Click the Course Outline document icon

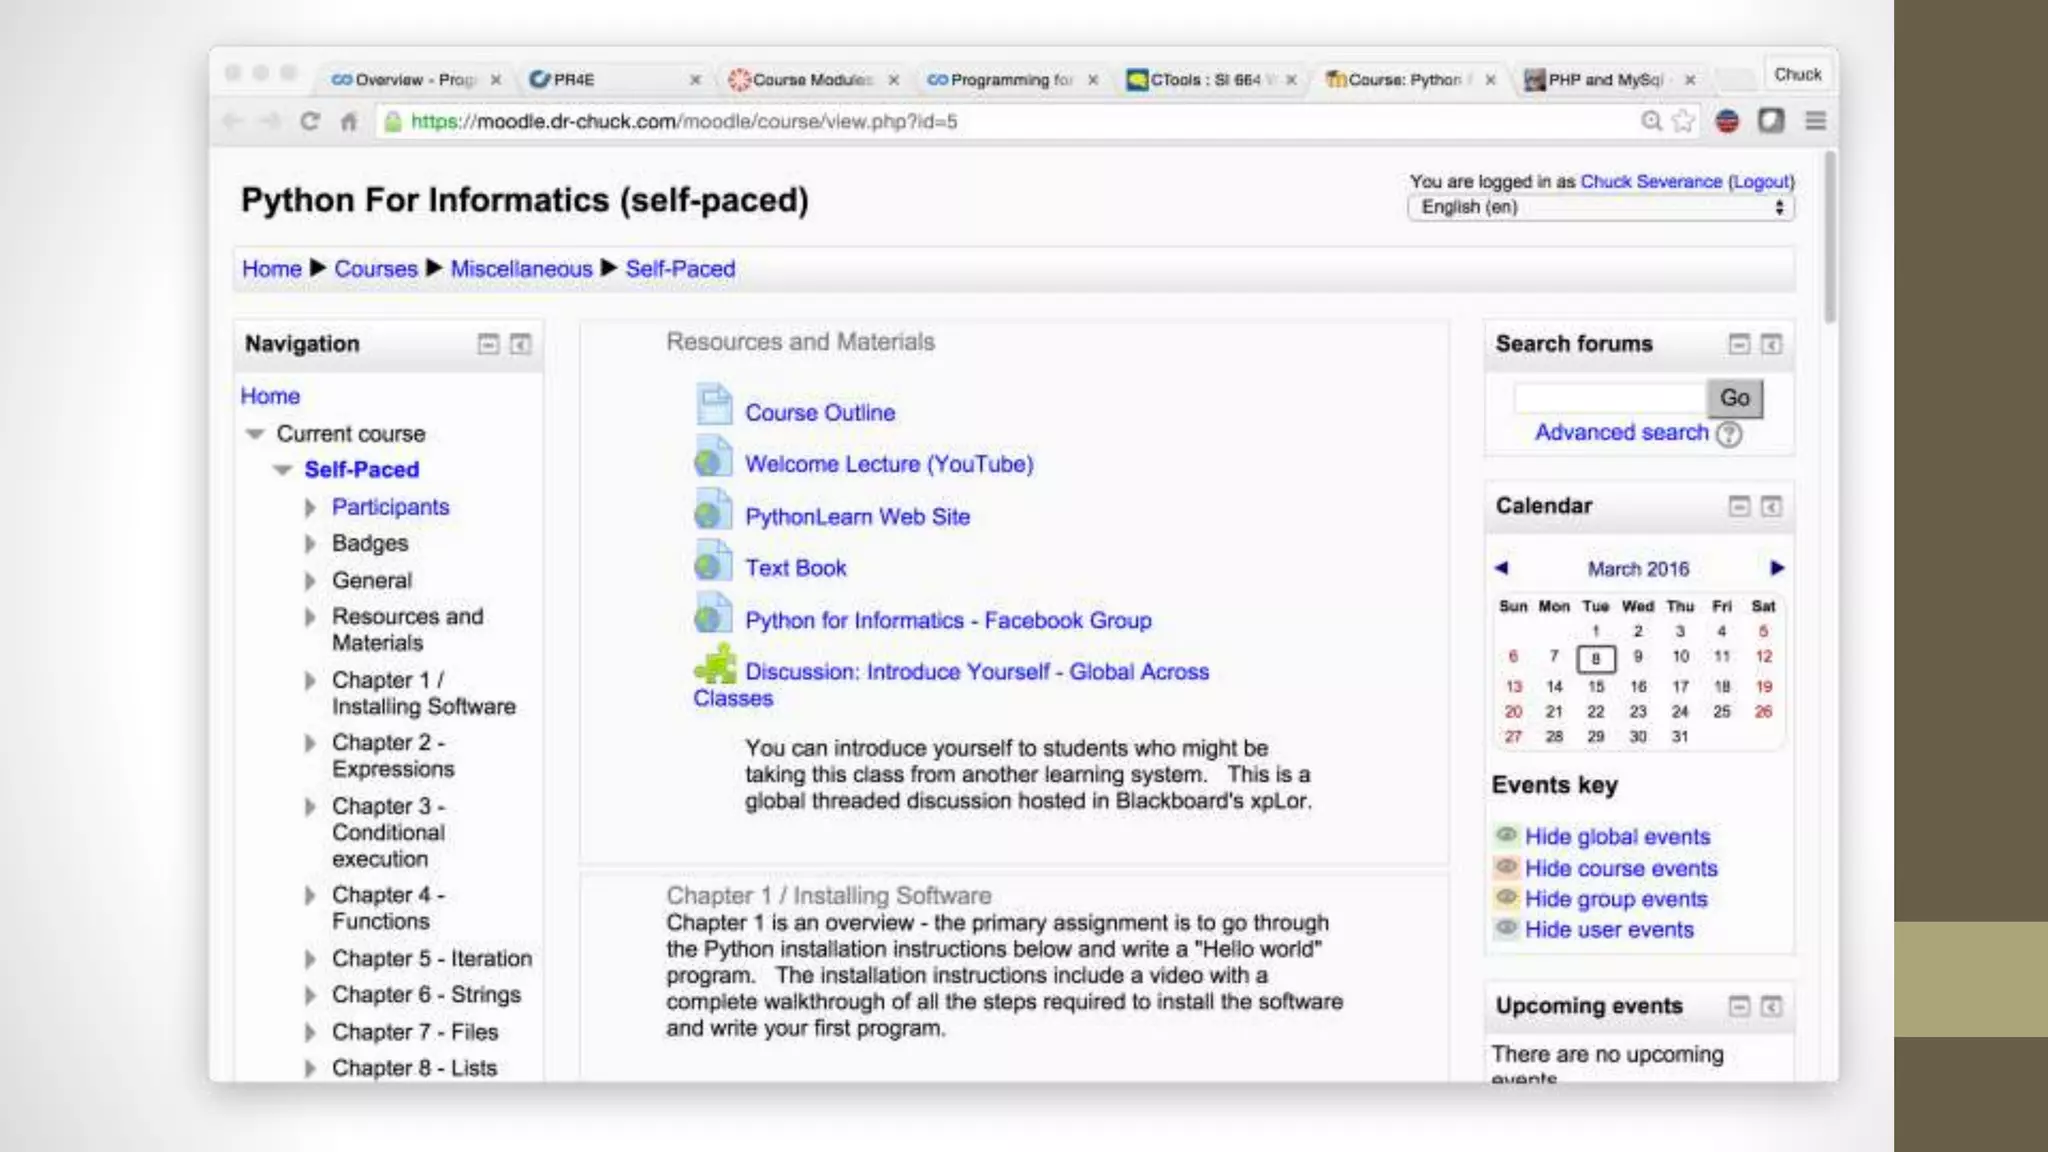tap(714, 406)
